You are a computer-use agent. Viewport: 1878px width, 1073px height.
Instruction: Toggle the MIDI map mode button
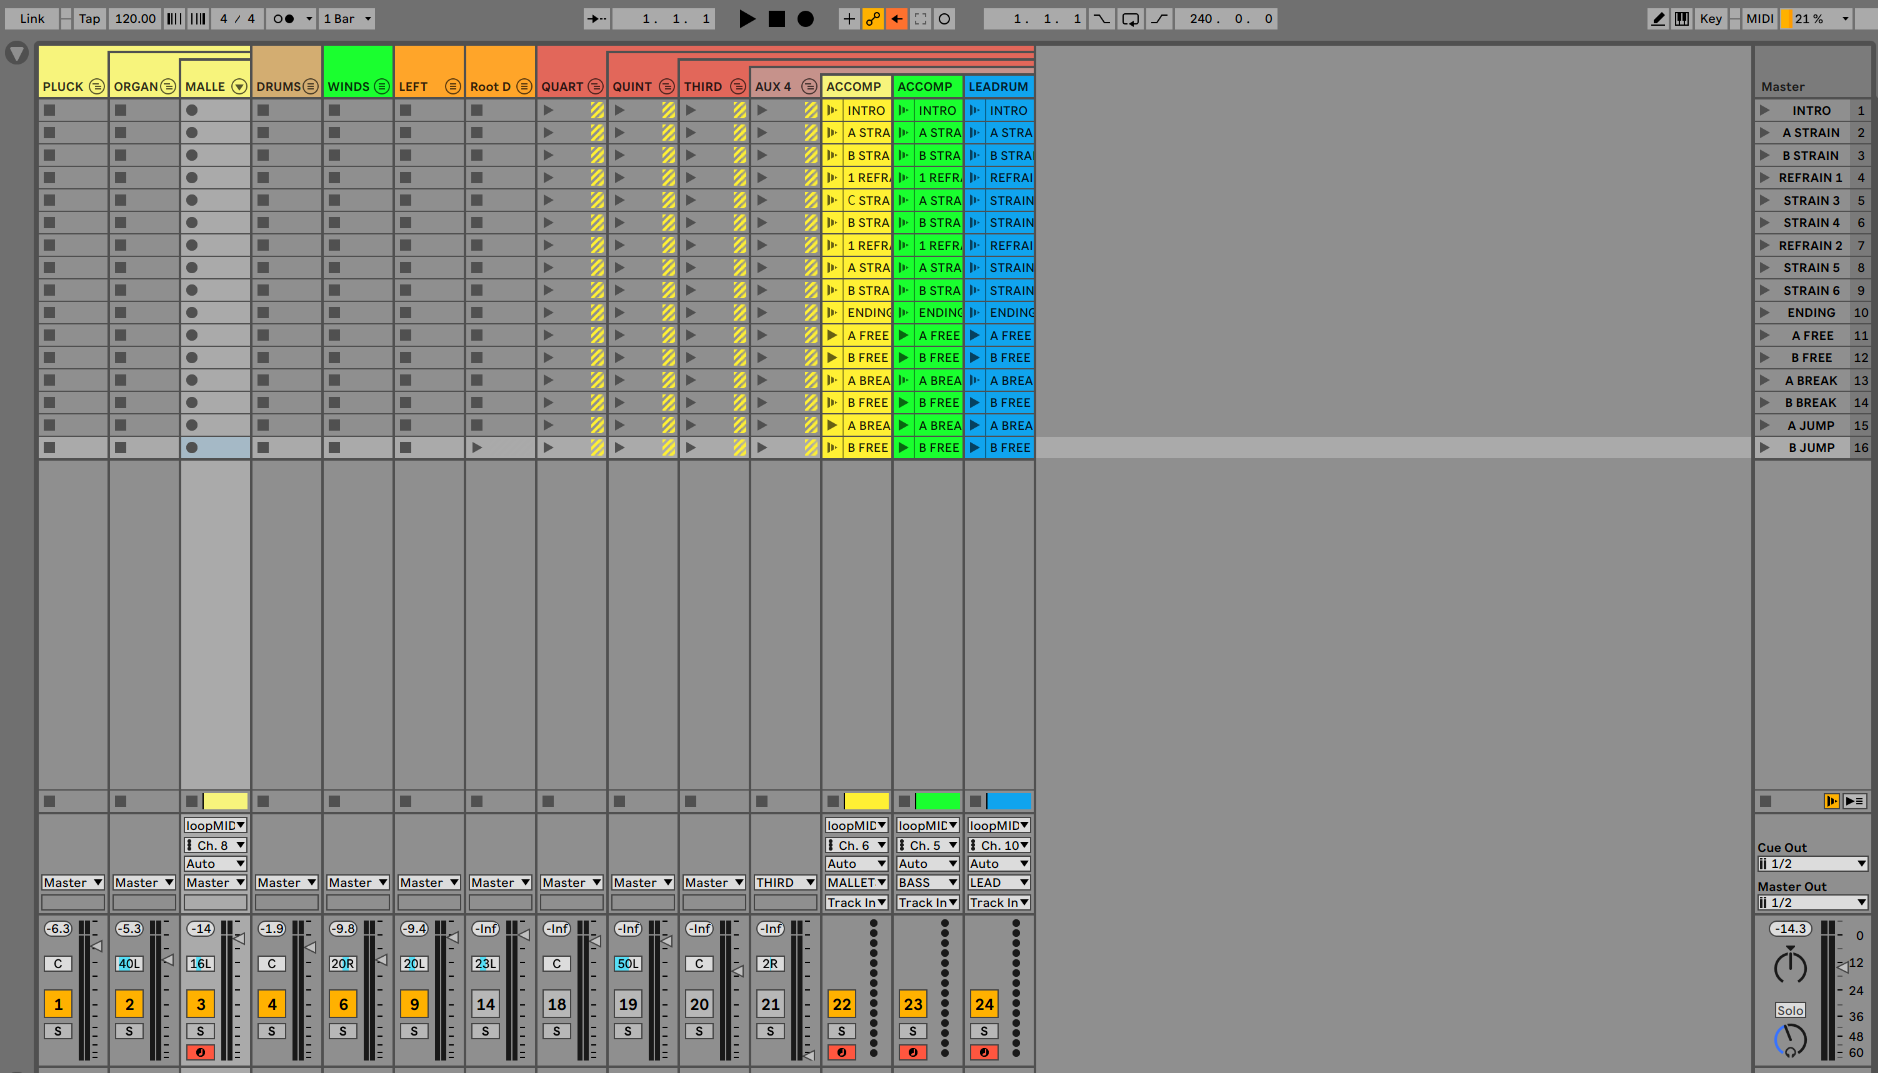[1760, 19]
